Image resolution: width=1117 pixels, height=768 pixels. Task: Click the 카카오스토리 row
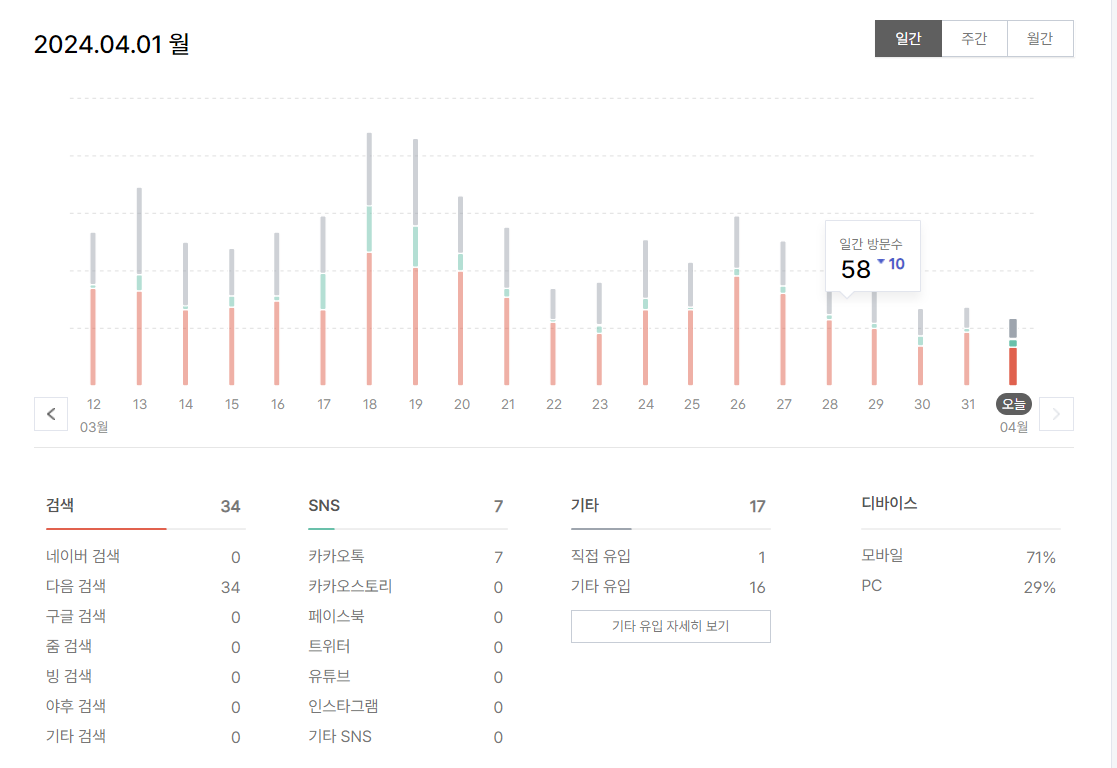coord(407,586)
